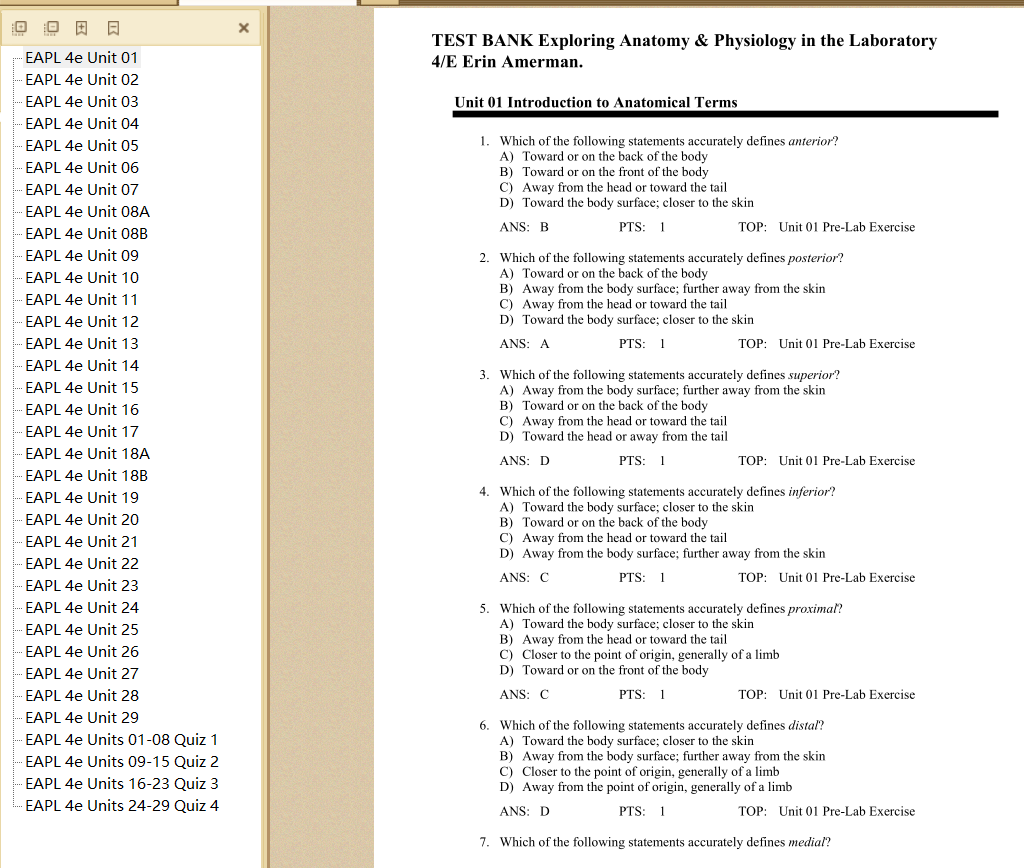Jump to EAPL 4e Units 09-15 Quiz 2
This screenshot has width=1024, height=868.
tap(122, 762)
